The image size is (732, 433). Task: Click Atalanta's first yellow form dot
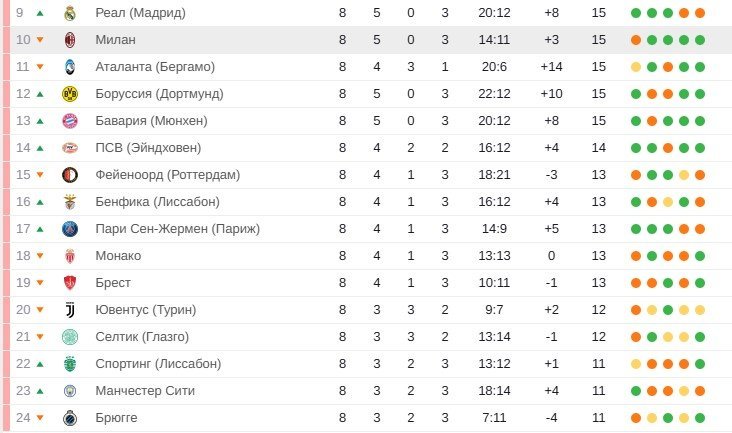pyautogui.click(x=636, y=67)
